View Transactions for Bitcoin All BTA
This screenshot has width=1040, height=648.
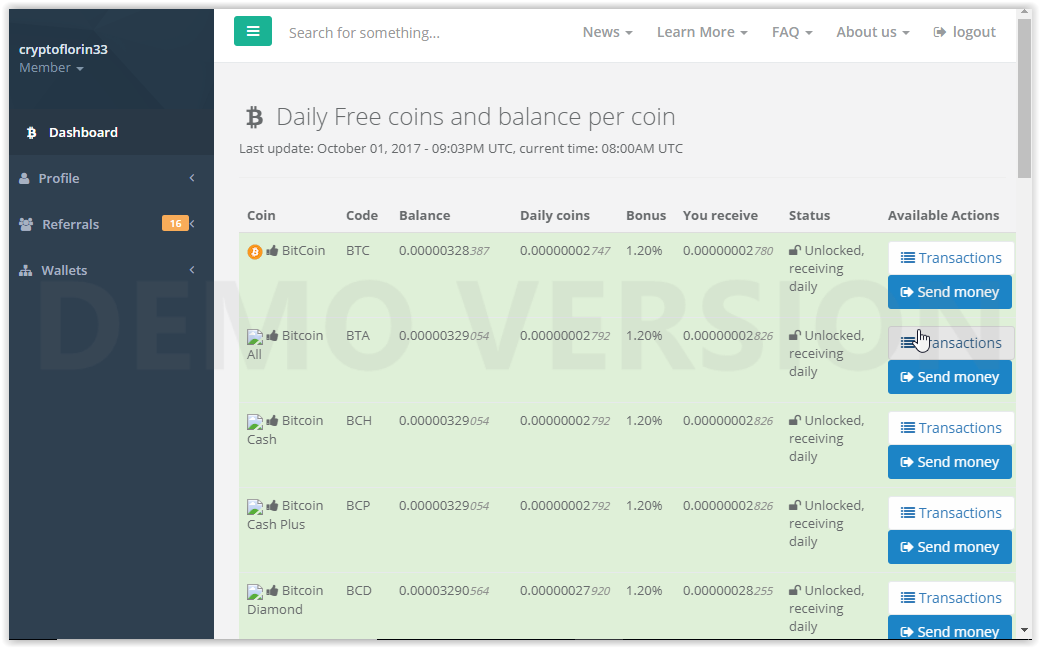point(950,343)
